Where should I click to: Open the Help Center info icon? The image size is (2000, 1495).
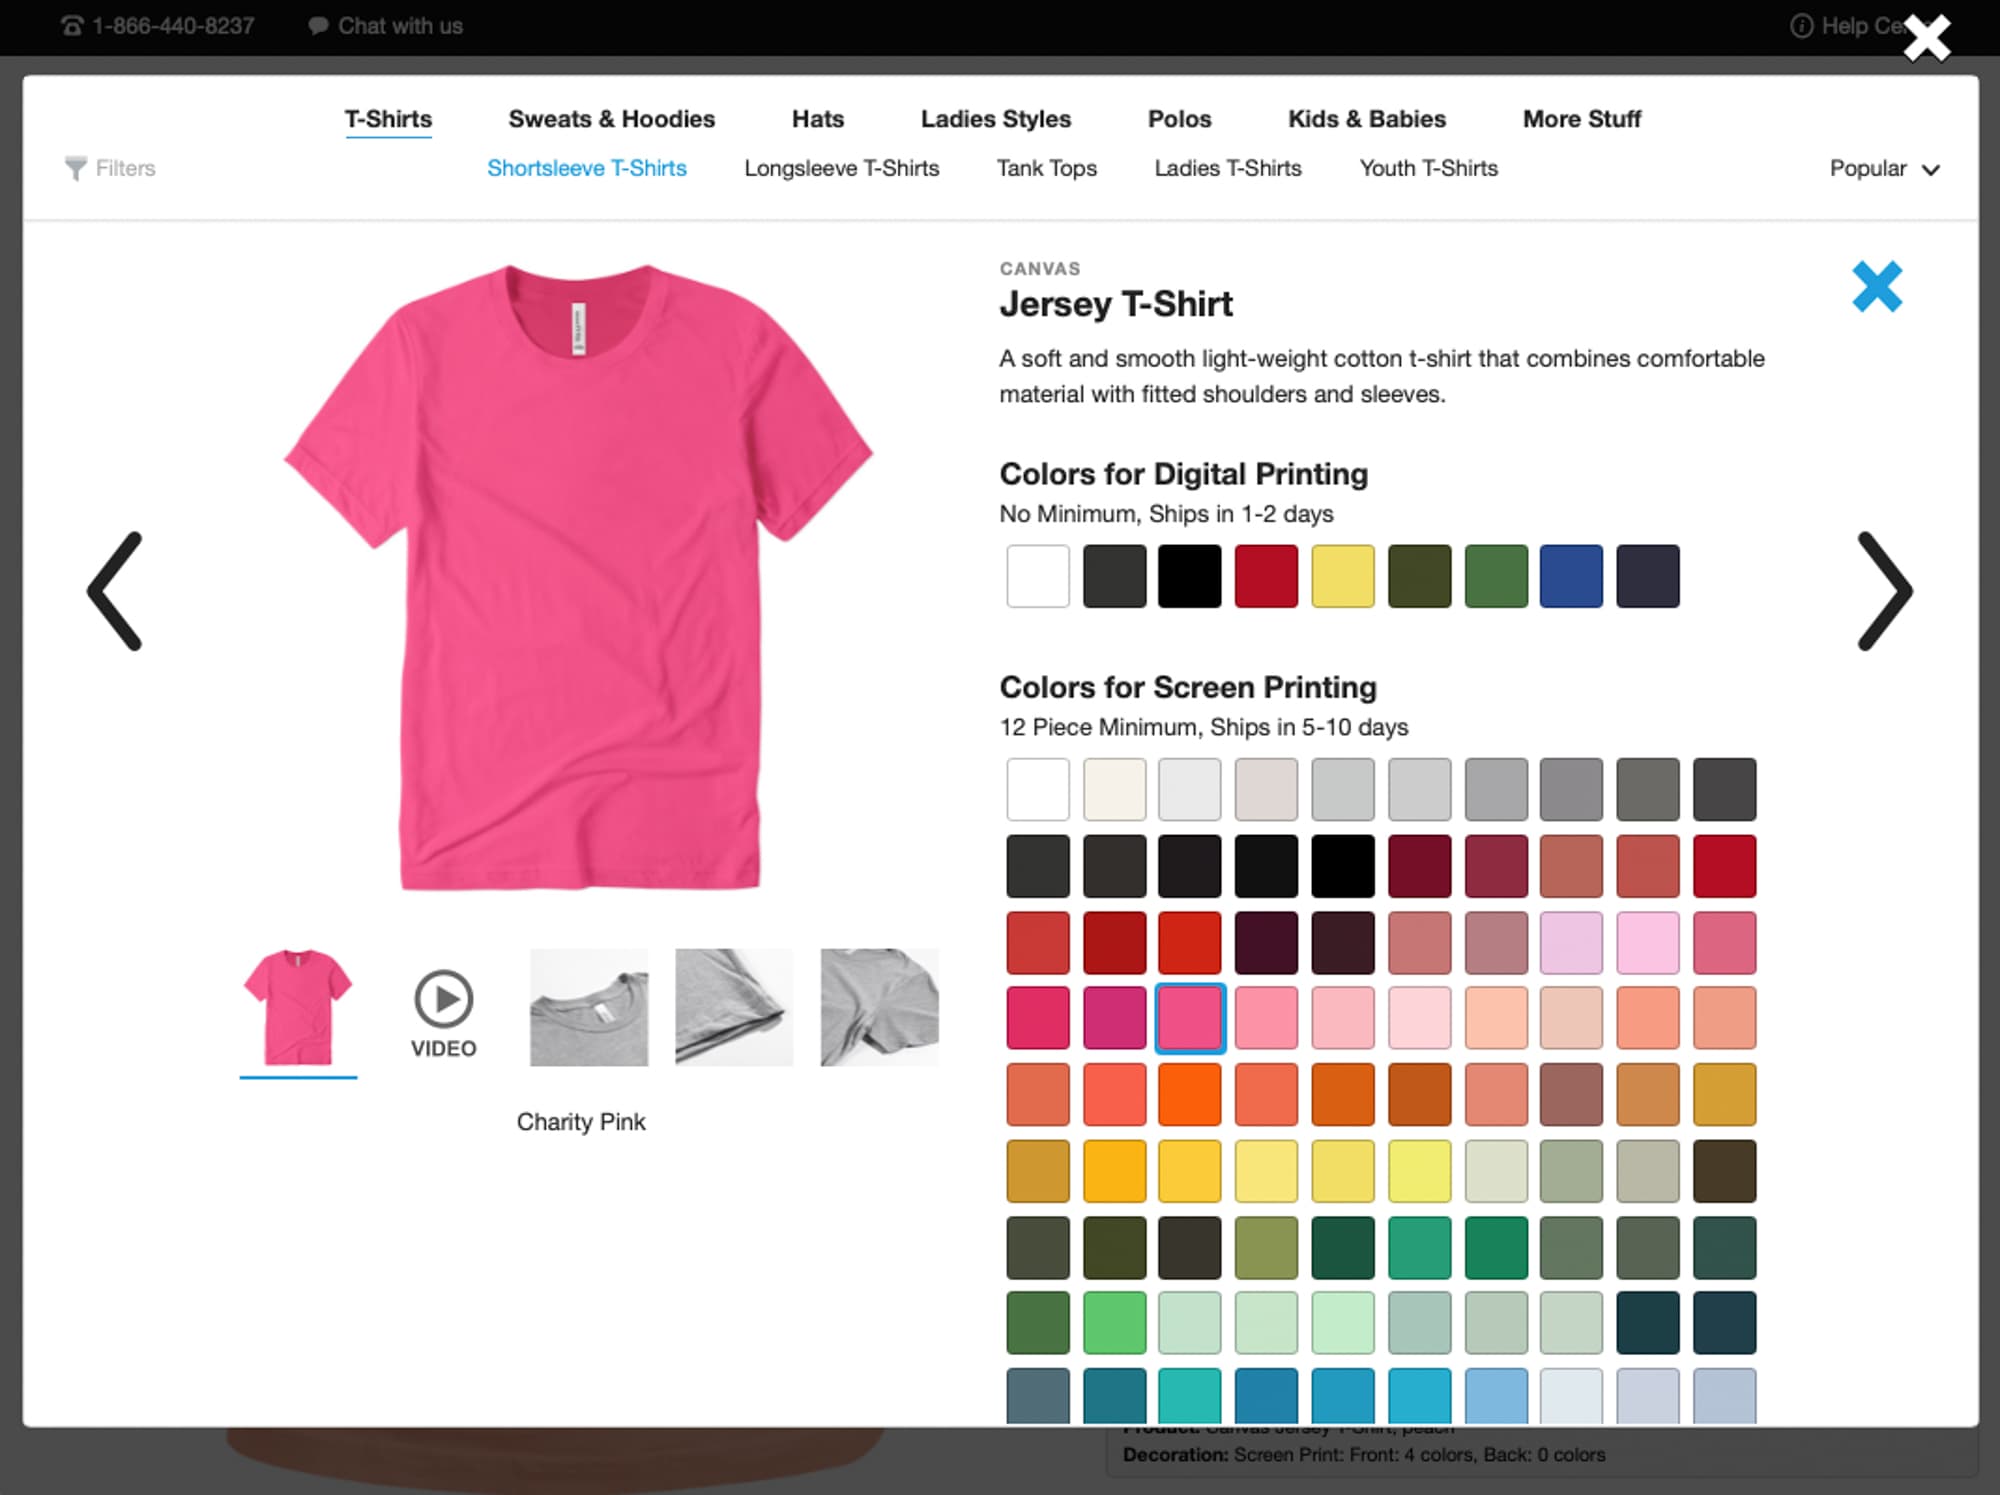[x=1801, y=27]
